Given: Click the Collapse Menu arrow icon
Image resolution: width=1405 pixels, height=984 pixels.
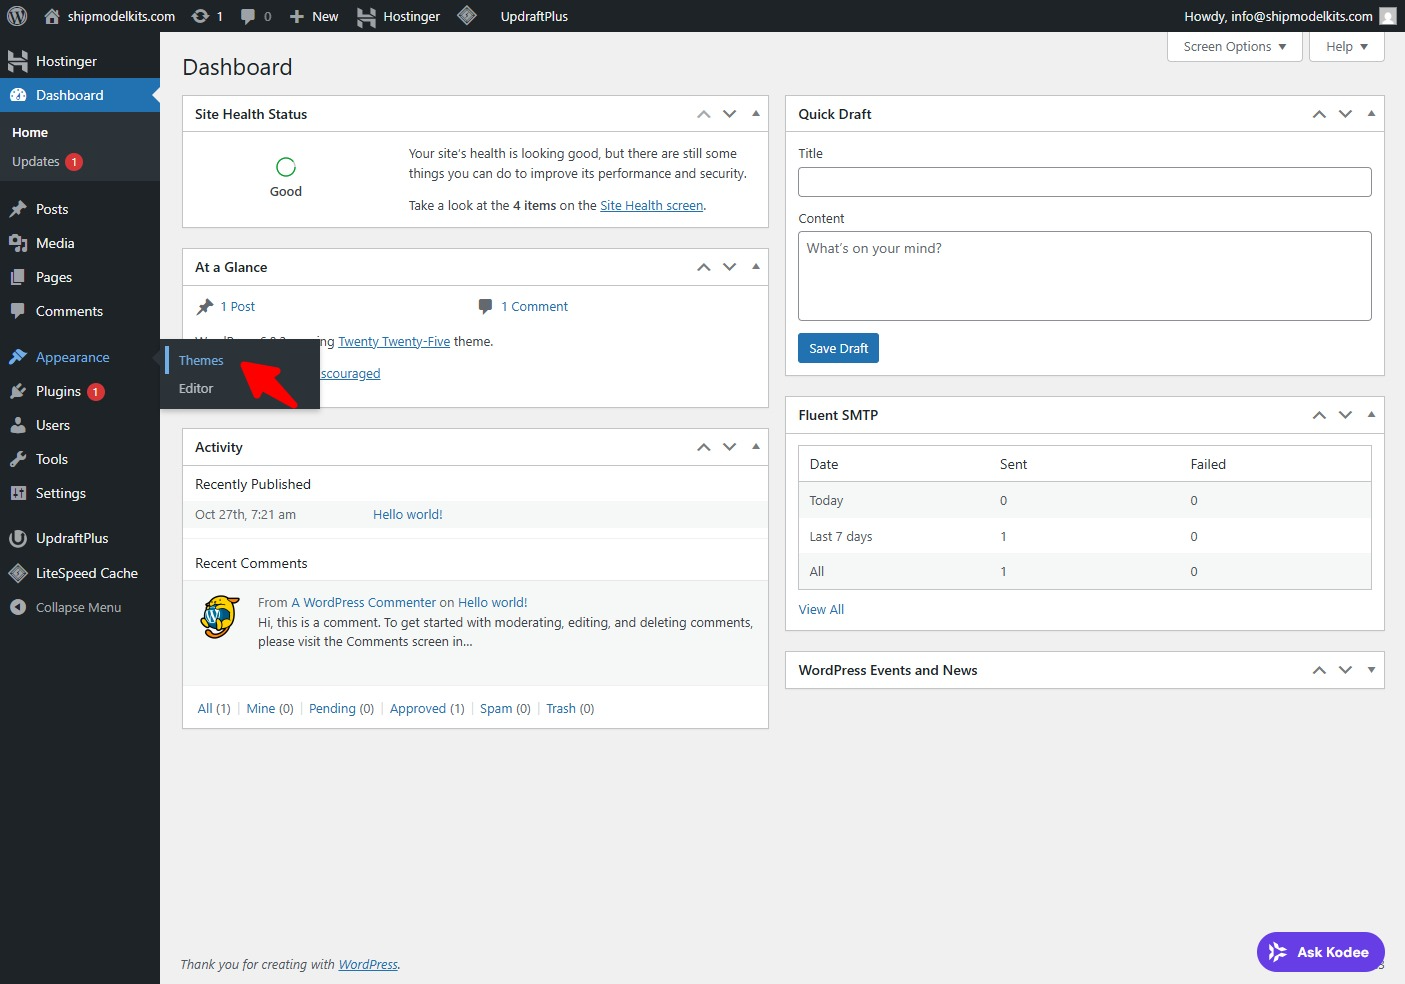Looking at the screenshot, I should click(17, 607).
